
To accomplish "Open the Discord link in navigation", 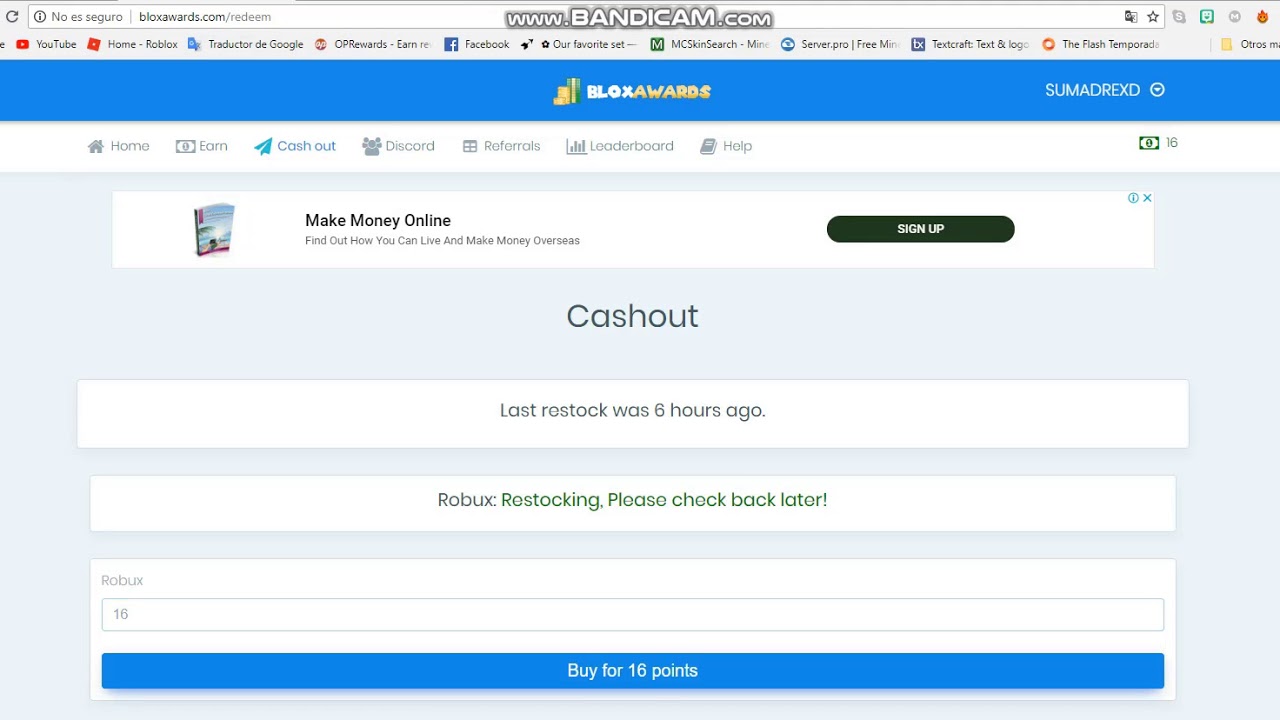I will point(398,146).
